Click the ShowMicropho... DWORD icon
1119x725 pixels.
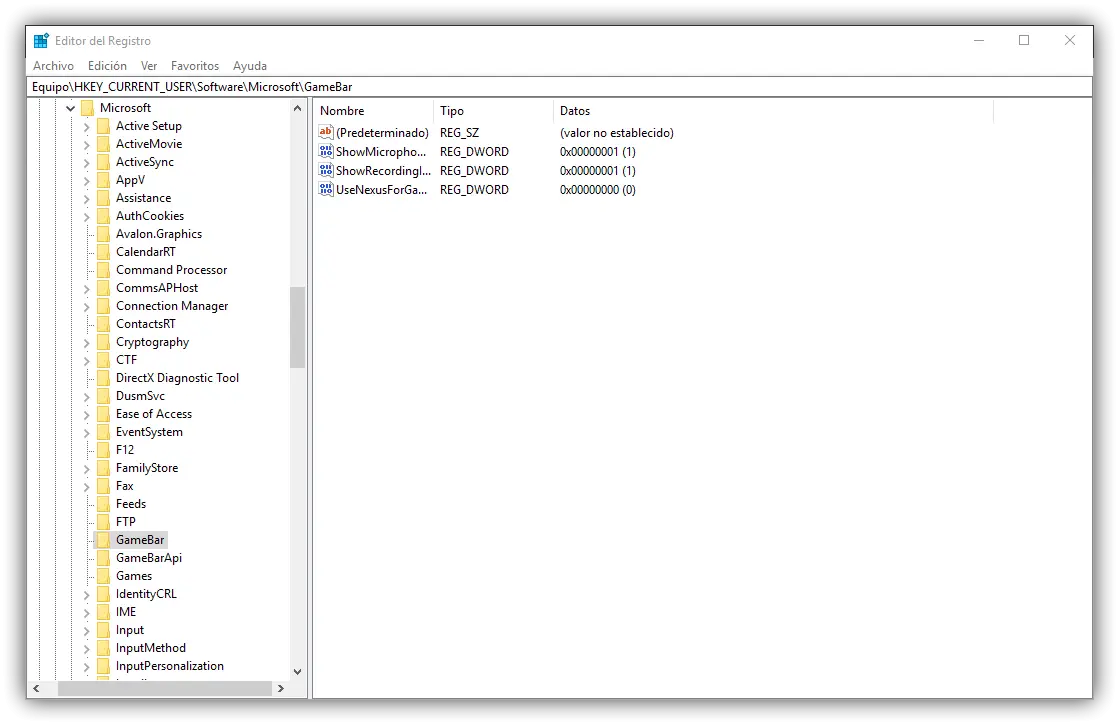pyautogui.click(x=326, y=151)
